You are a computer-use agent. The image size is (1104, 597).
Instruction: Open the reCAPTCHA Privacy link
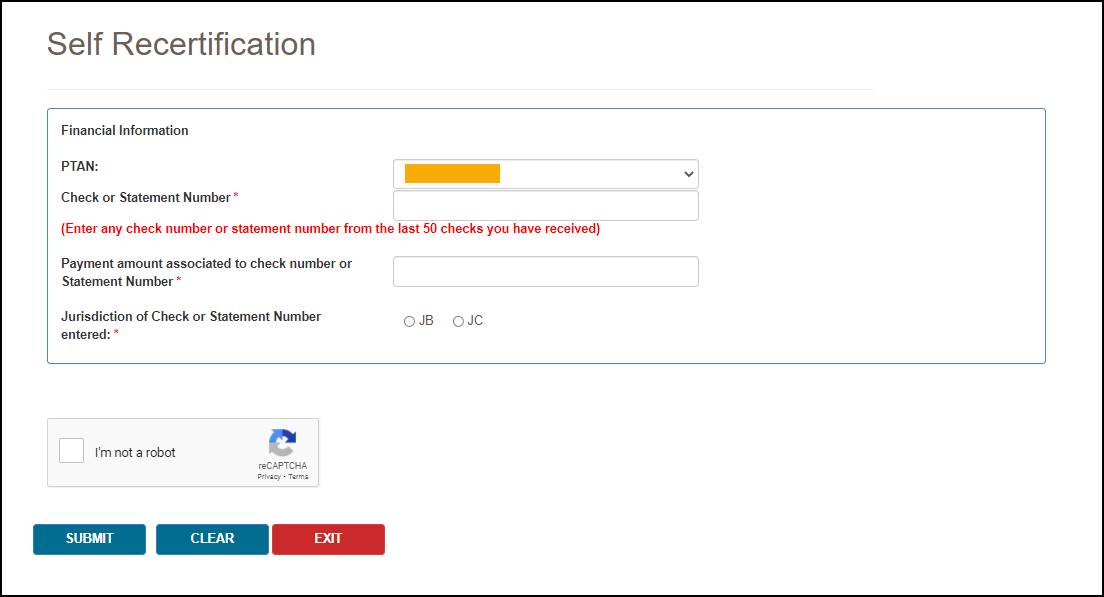(x=268, y=477)
